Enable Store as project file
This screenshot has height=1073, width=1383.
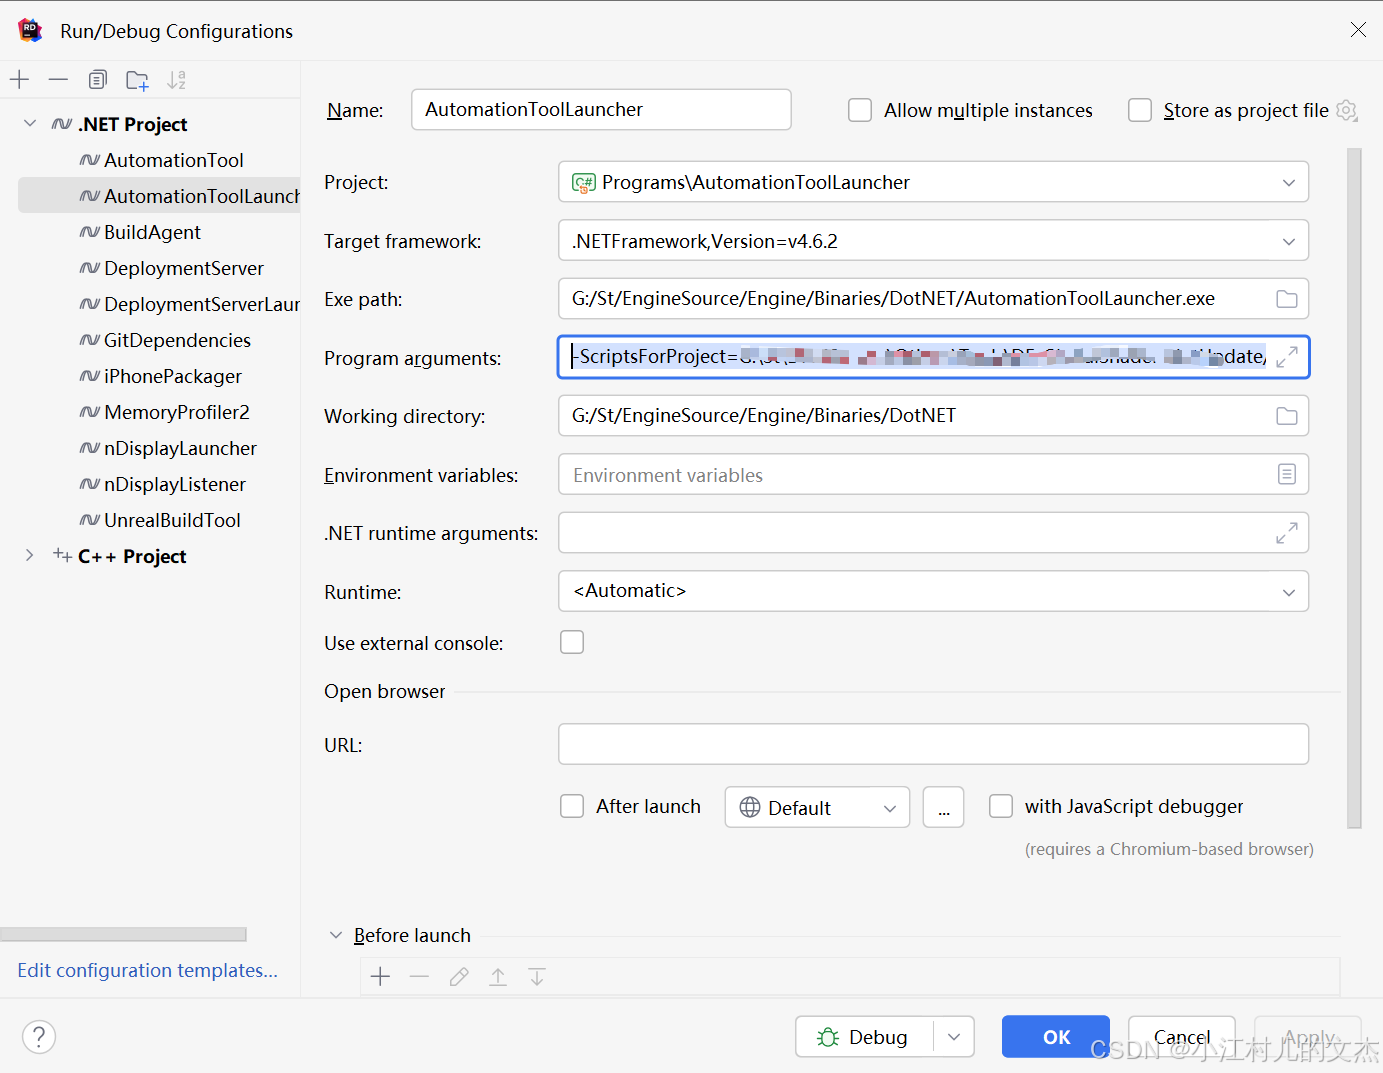tap(1140, 110)
